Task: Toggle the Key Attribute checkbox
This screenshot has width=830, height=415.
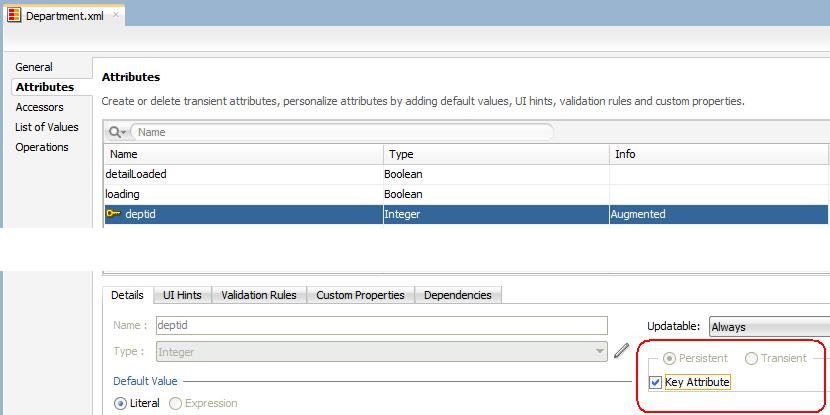Action: [x=655, y=382]
